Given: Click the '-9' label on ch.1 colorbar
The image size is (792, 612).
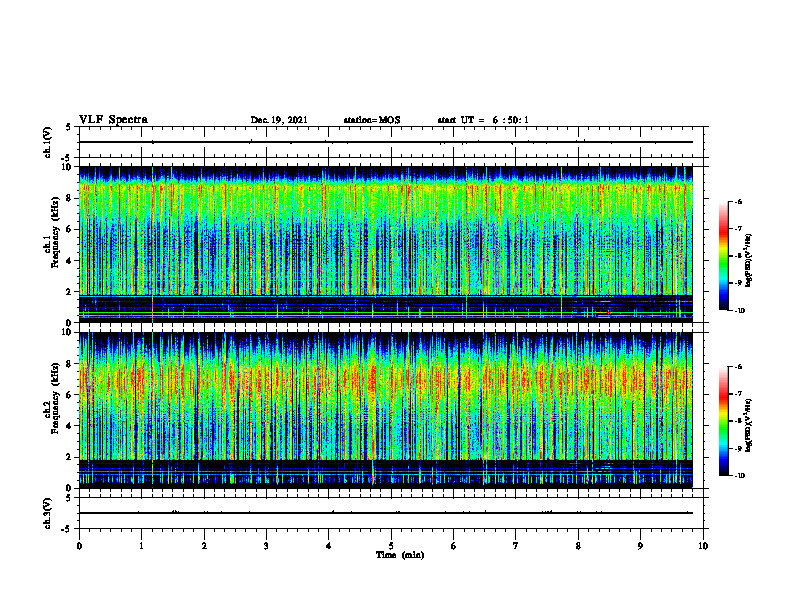Looking at the screenshot, I should click(x=738, y=283).
